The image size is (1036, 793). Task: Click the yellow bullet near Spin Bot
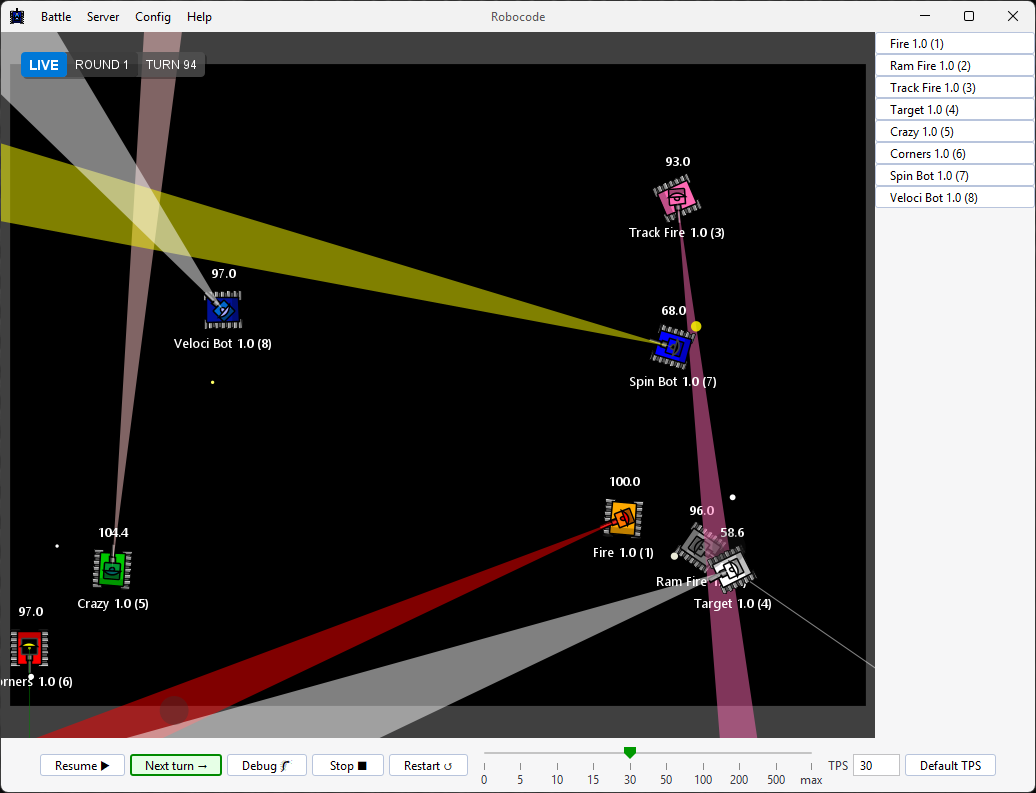pyautogui.click(x=696, y=326)
